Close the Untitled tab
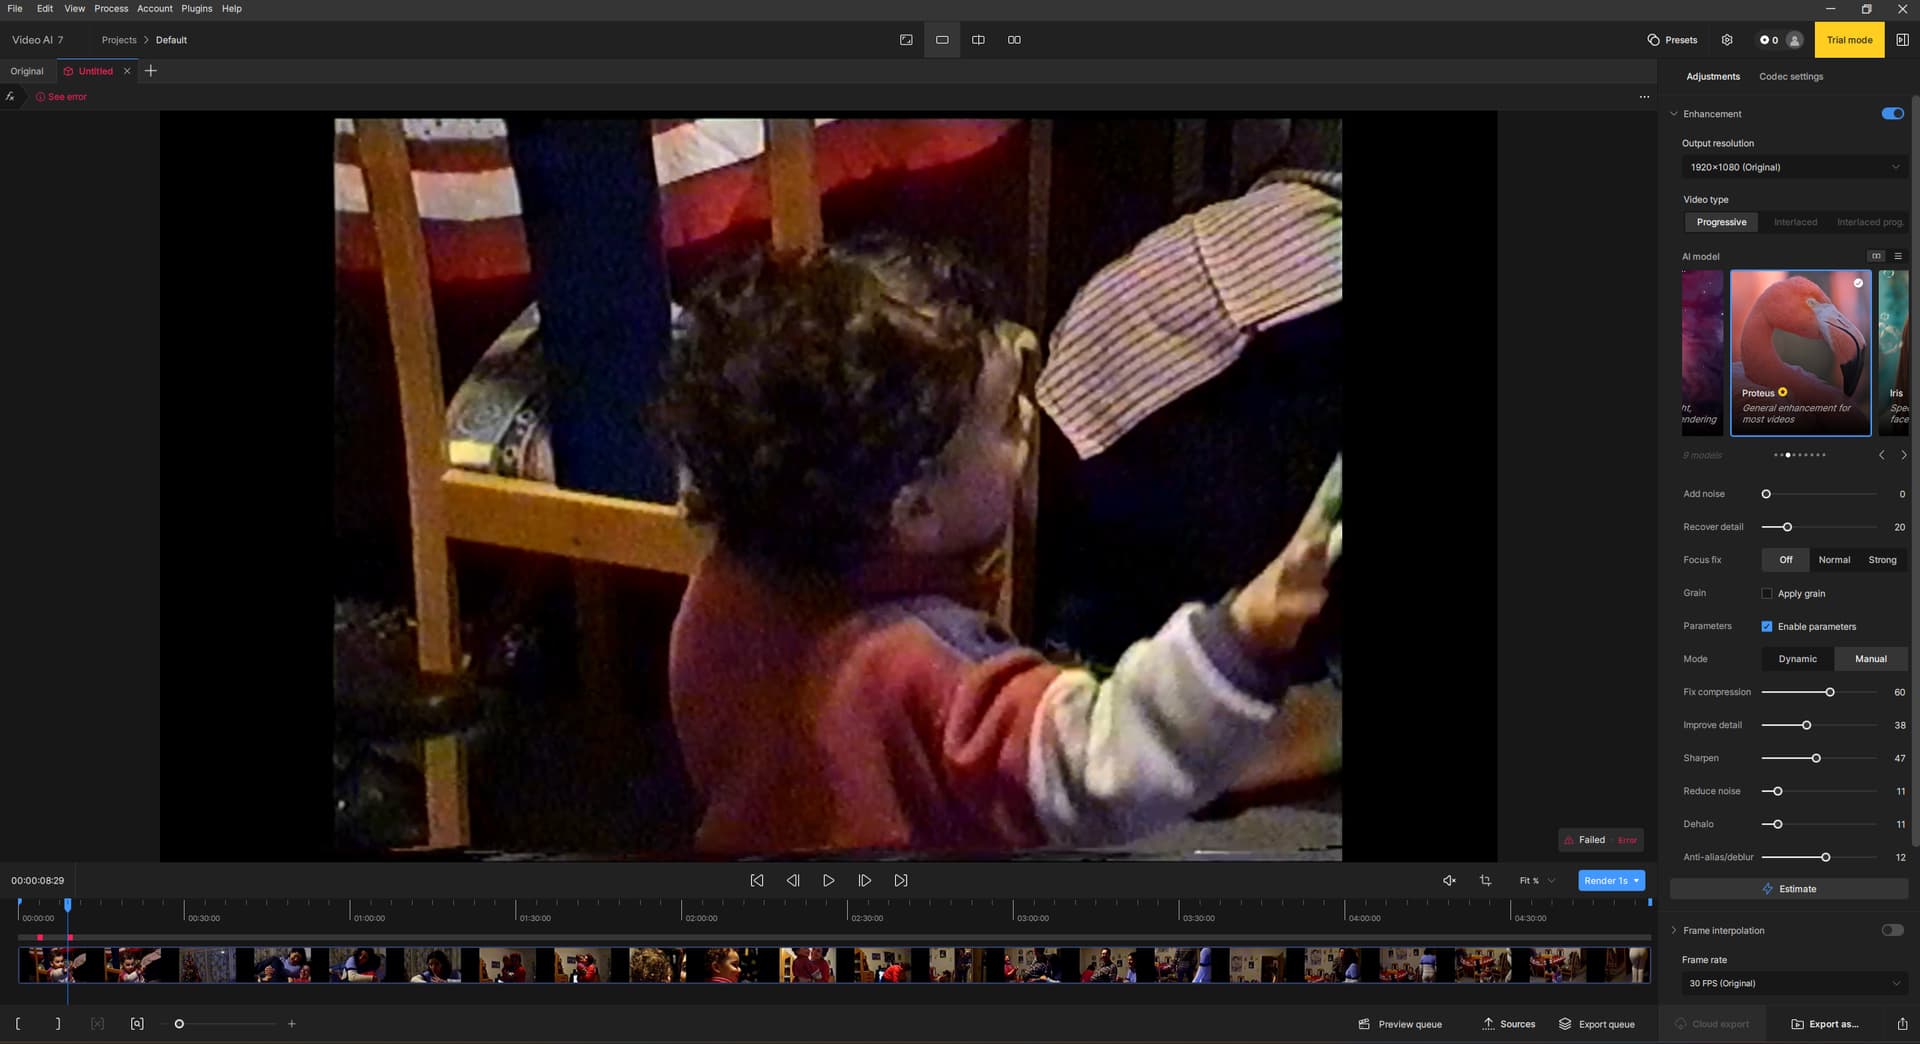This screenshot has width=1920, height=1044. [x=127, y=71]
